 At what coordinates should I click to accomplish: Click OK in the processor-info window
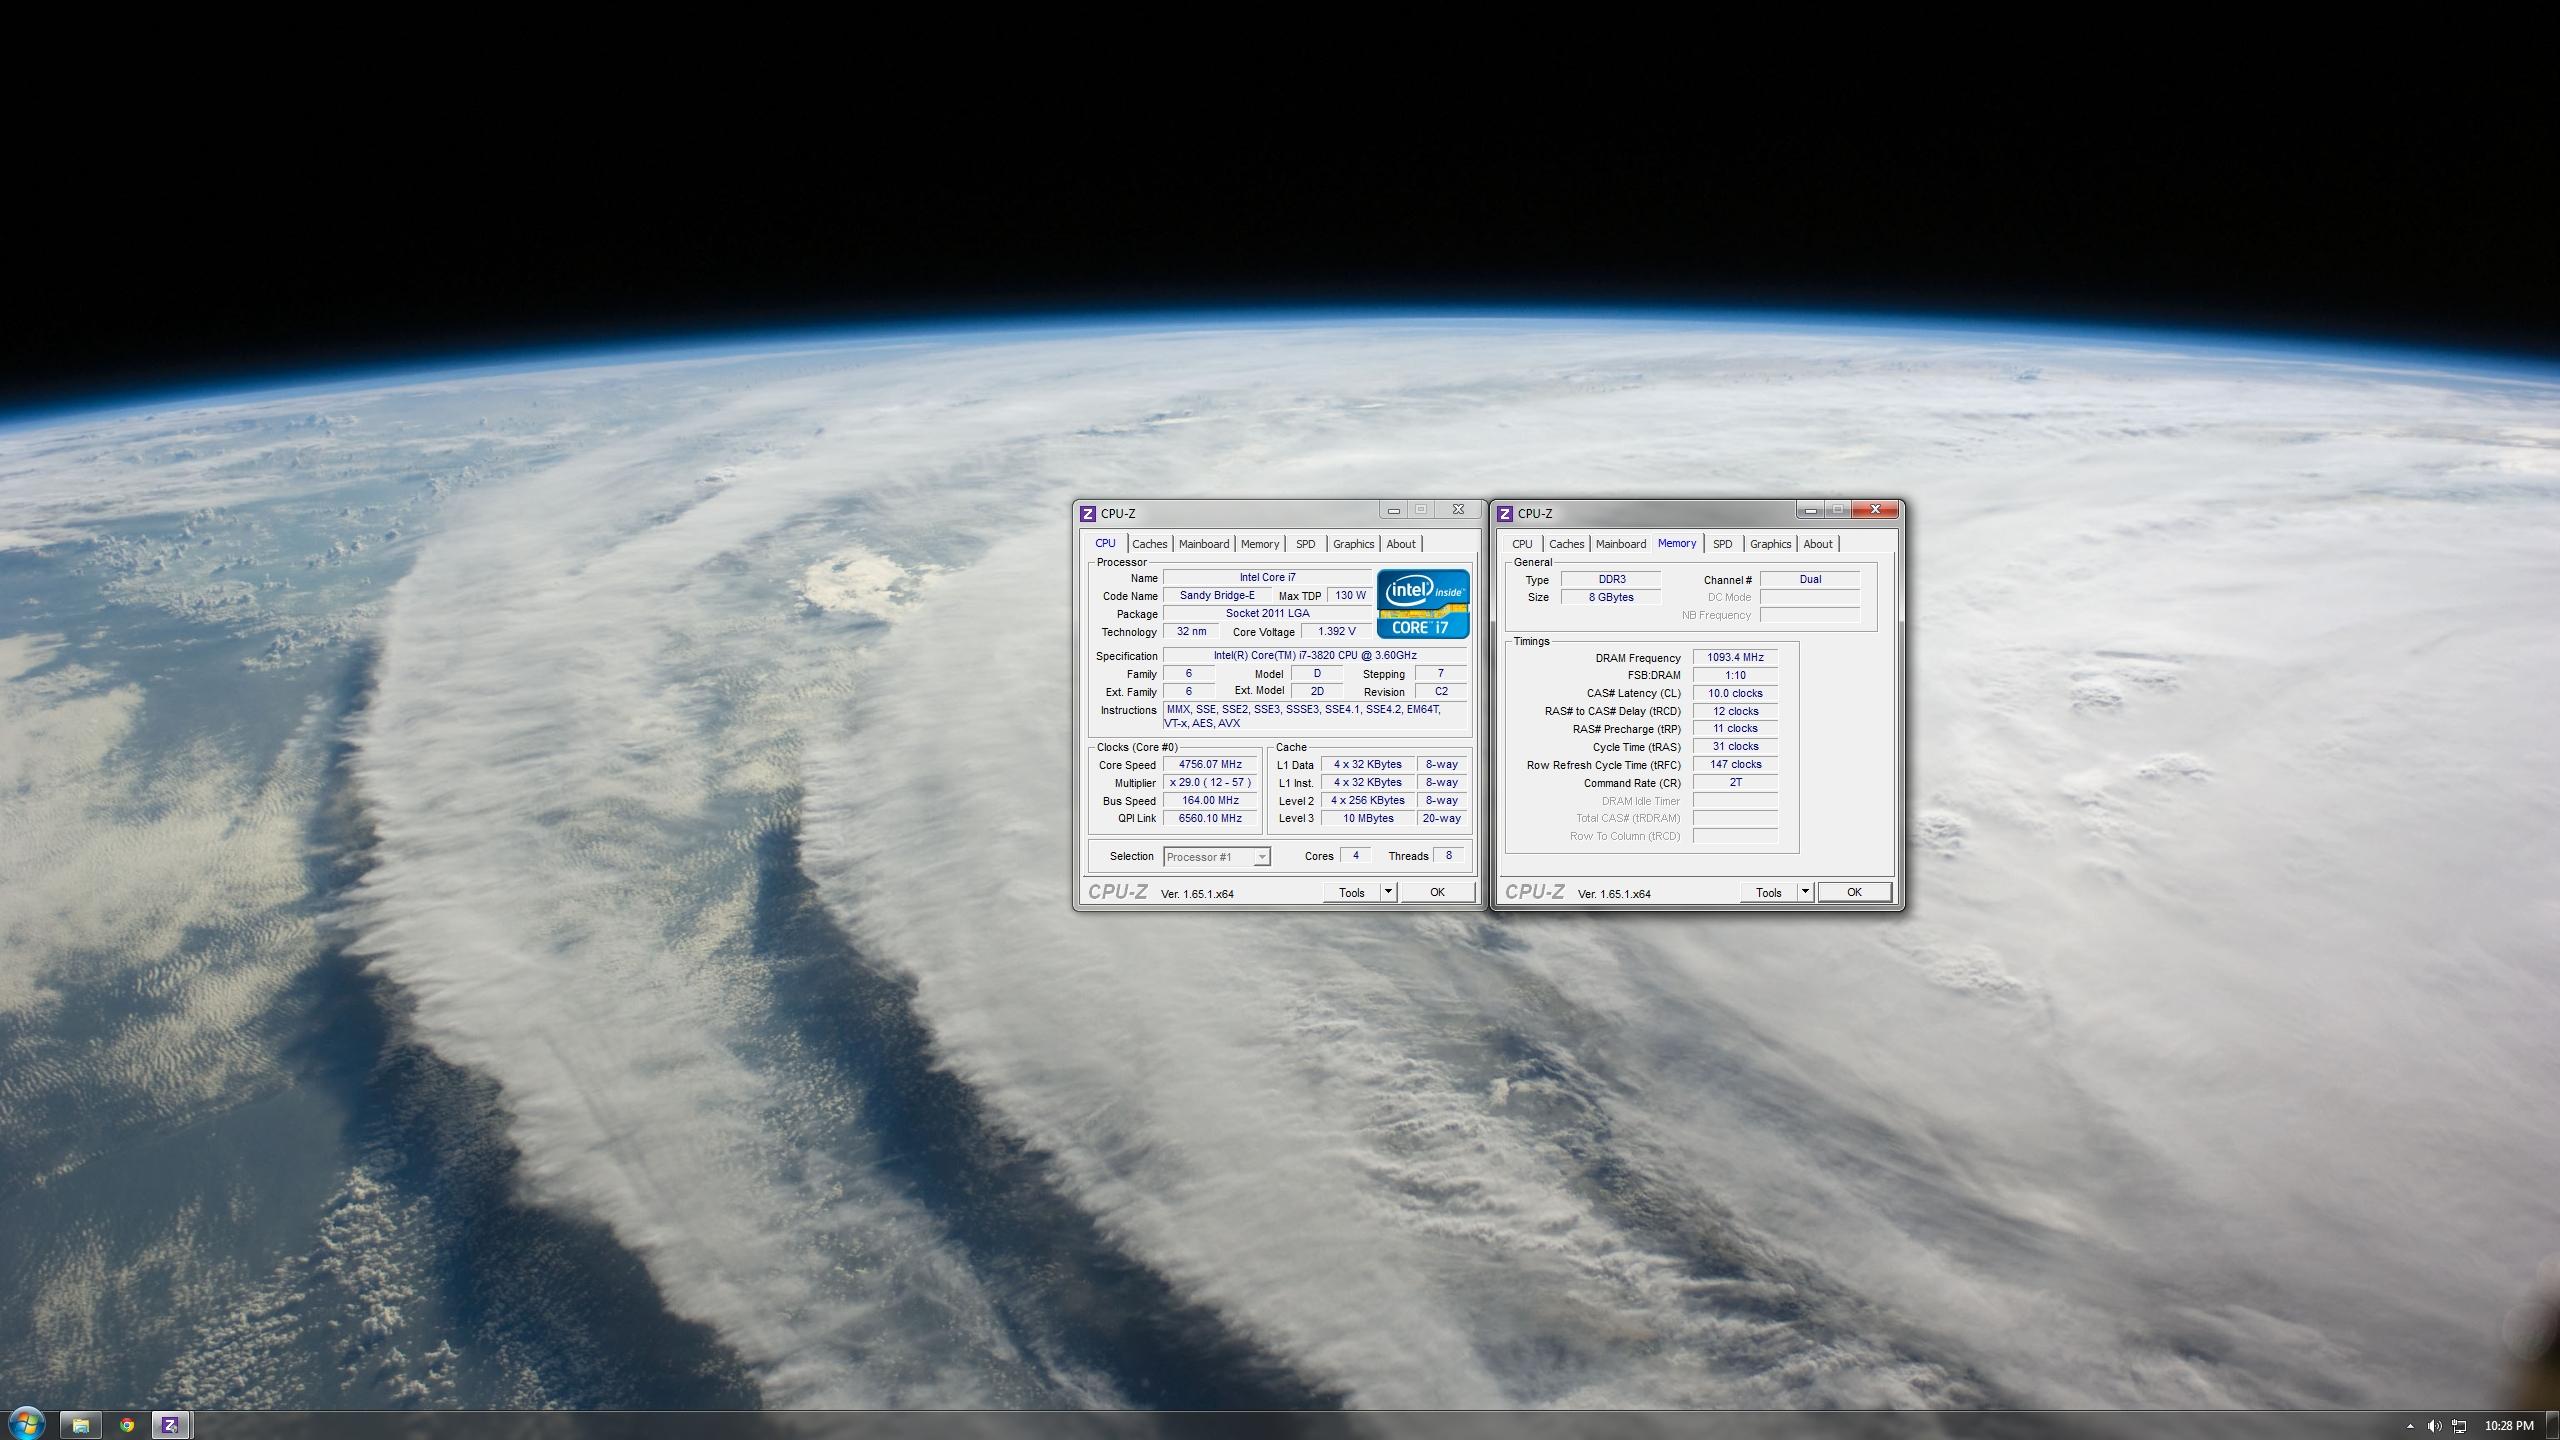pyautogui.click(x=1437, y=893)
